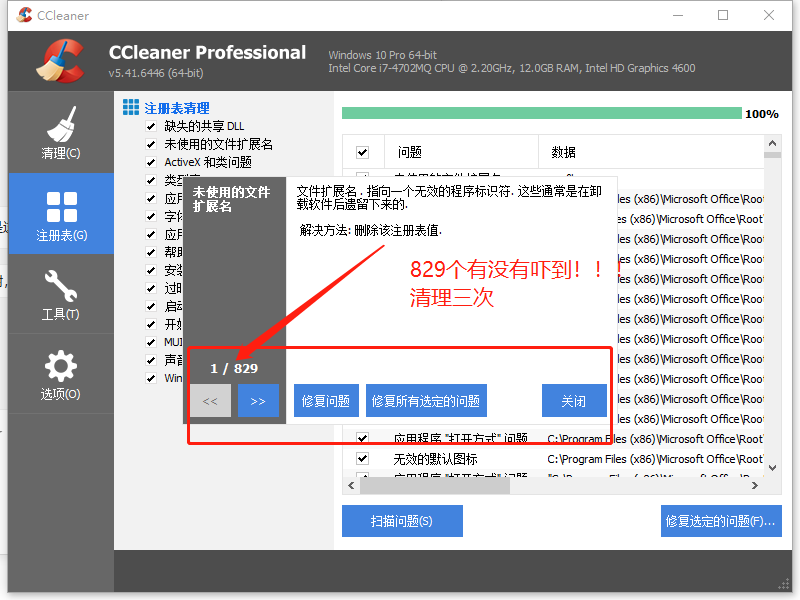Click the scroll left arrow of results list
The height and width of the screenshot is (600, 800).
(x=351, y=486)
